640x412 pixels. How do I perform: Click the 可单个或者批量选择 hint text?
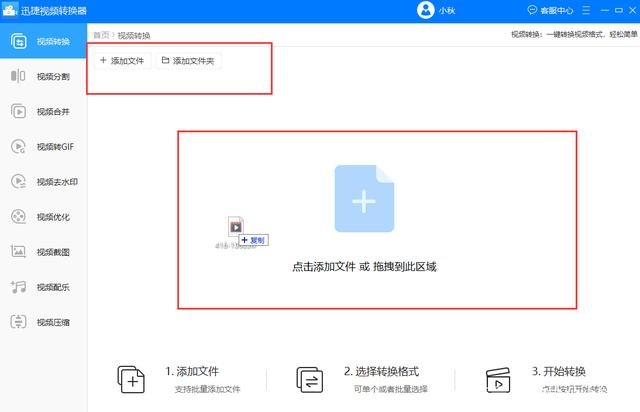click(x=391, y=389)
